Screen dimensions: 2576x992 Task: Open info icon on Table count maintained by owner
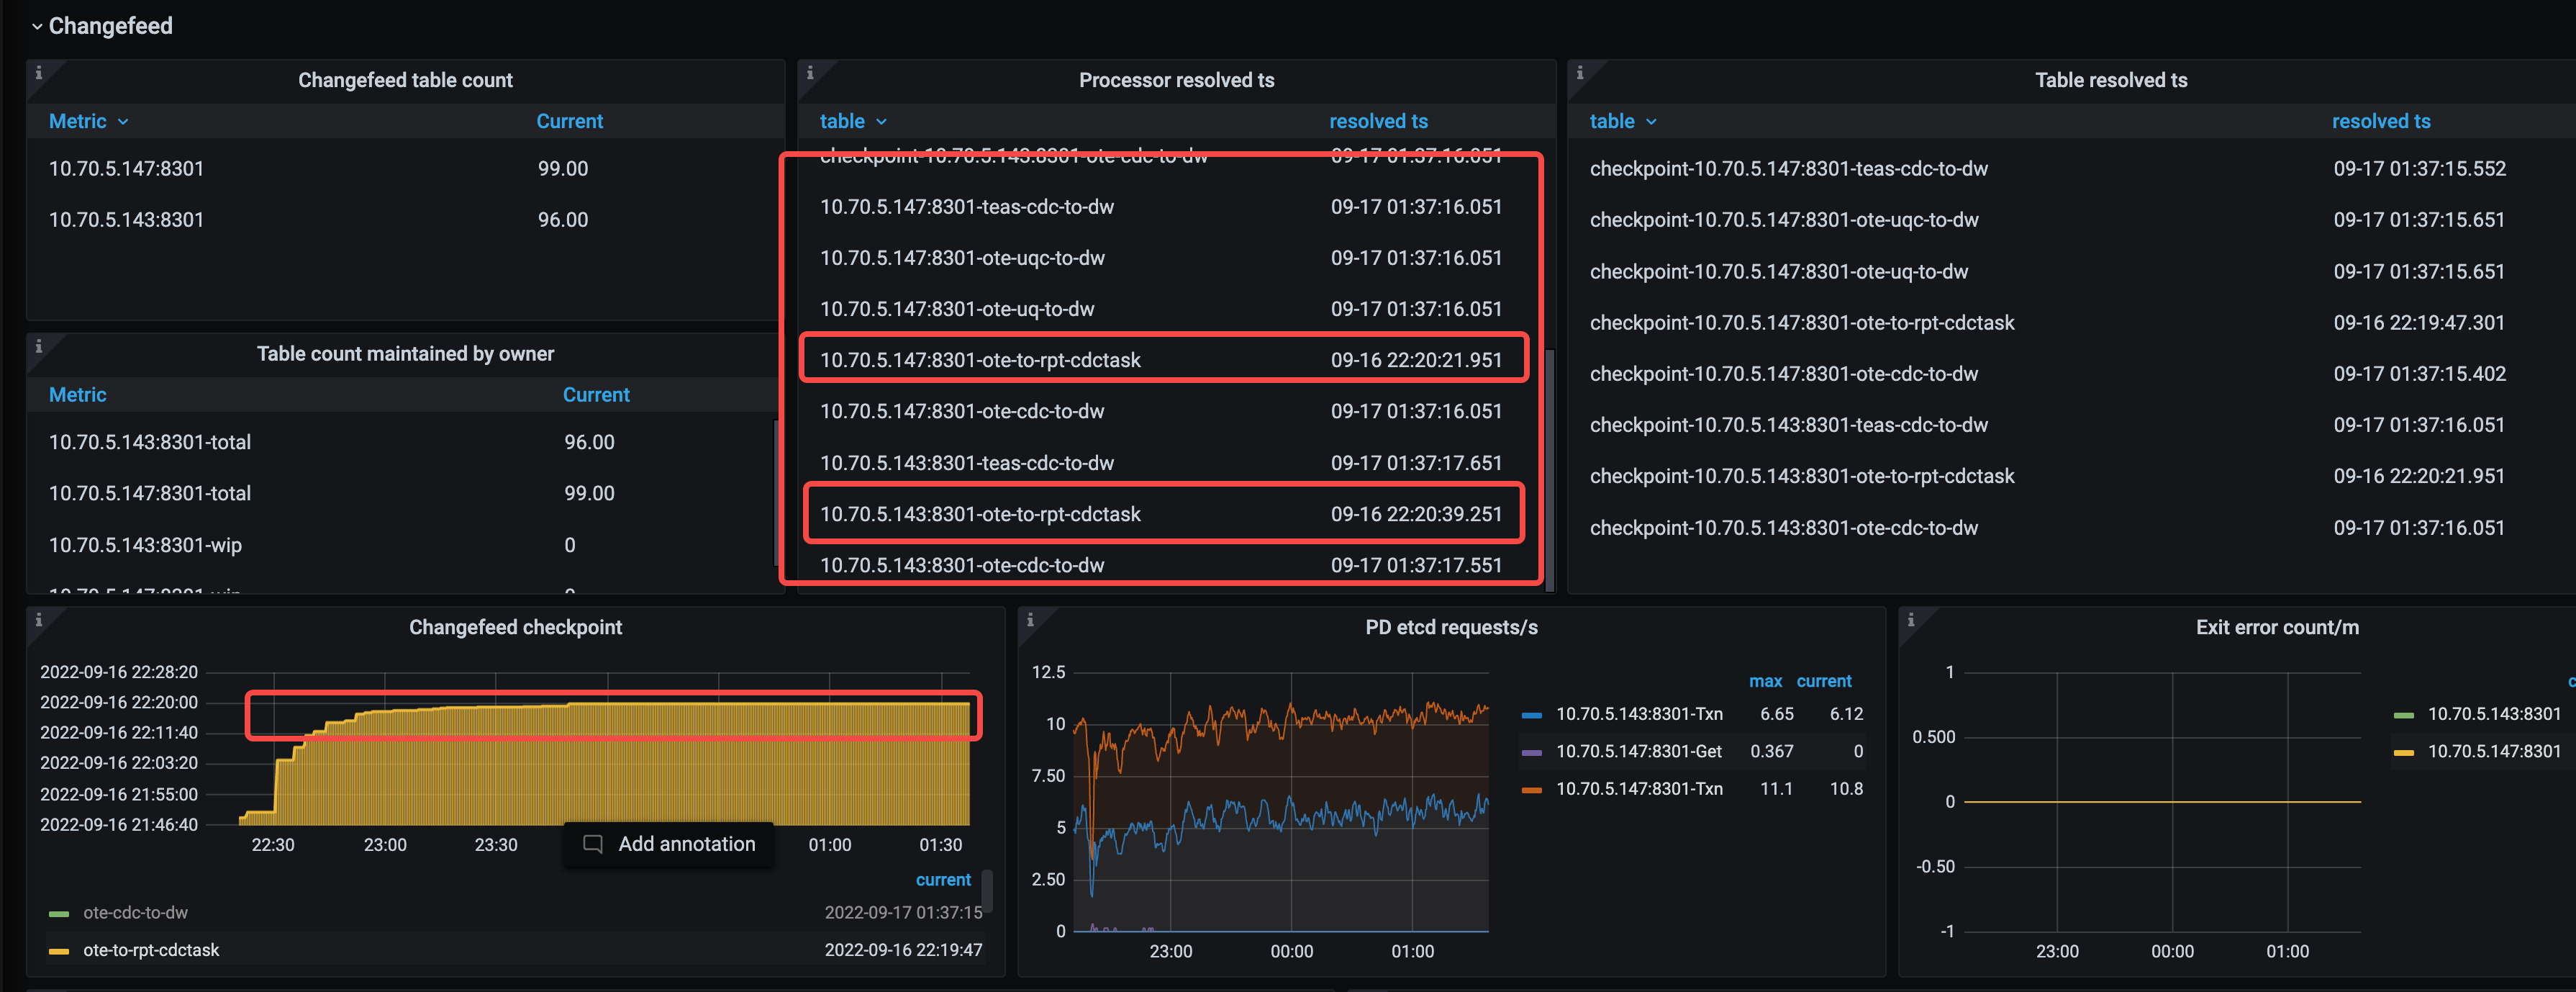pyautogui.click(x=39, y=346)
